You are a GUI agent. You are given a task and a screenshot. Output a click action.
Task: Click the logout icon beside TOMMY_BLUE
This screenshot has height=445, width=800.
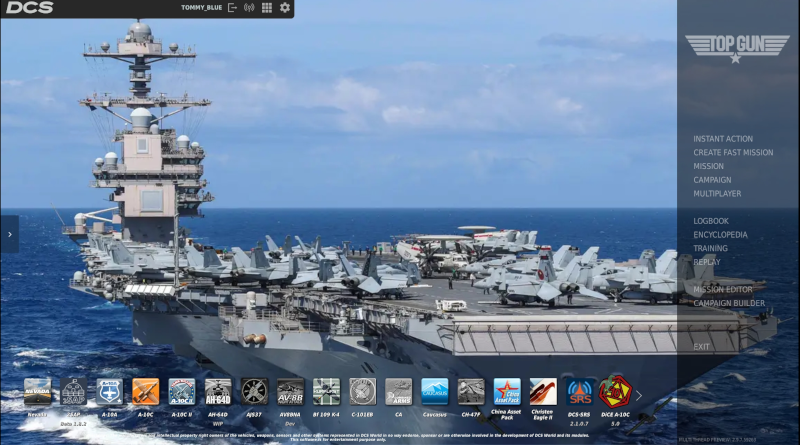(233, 8)
